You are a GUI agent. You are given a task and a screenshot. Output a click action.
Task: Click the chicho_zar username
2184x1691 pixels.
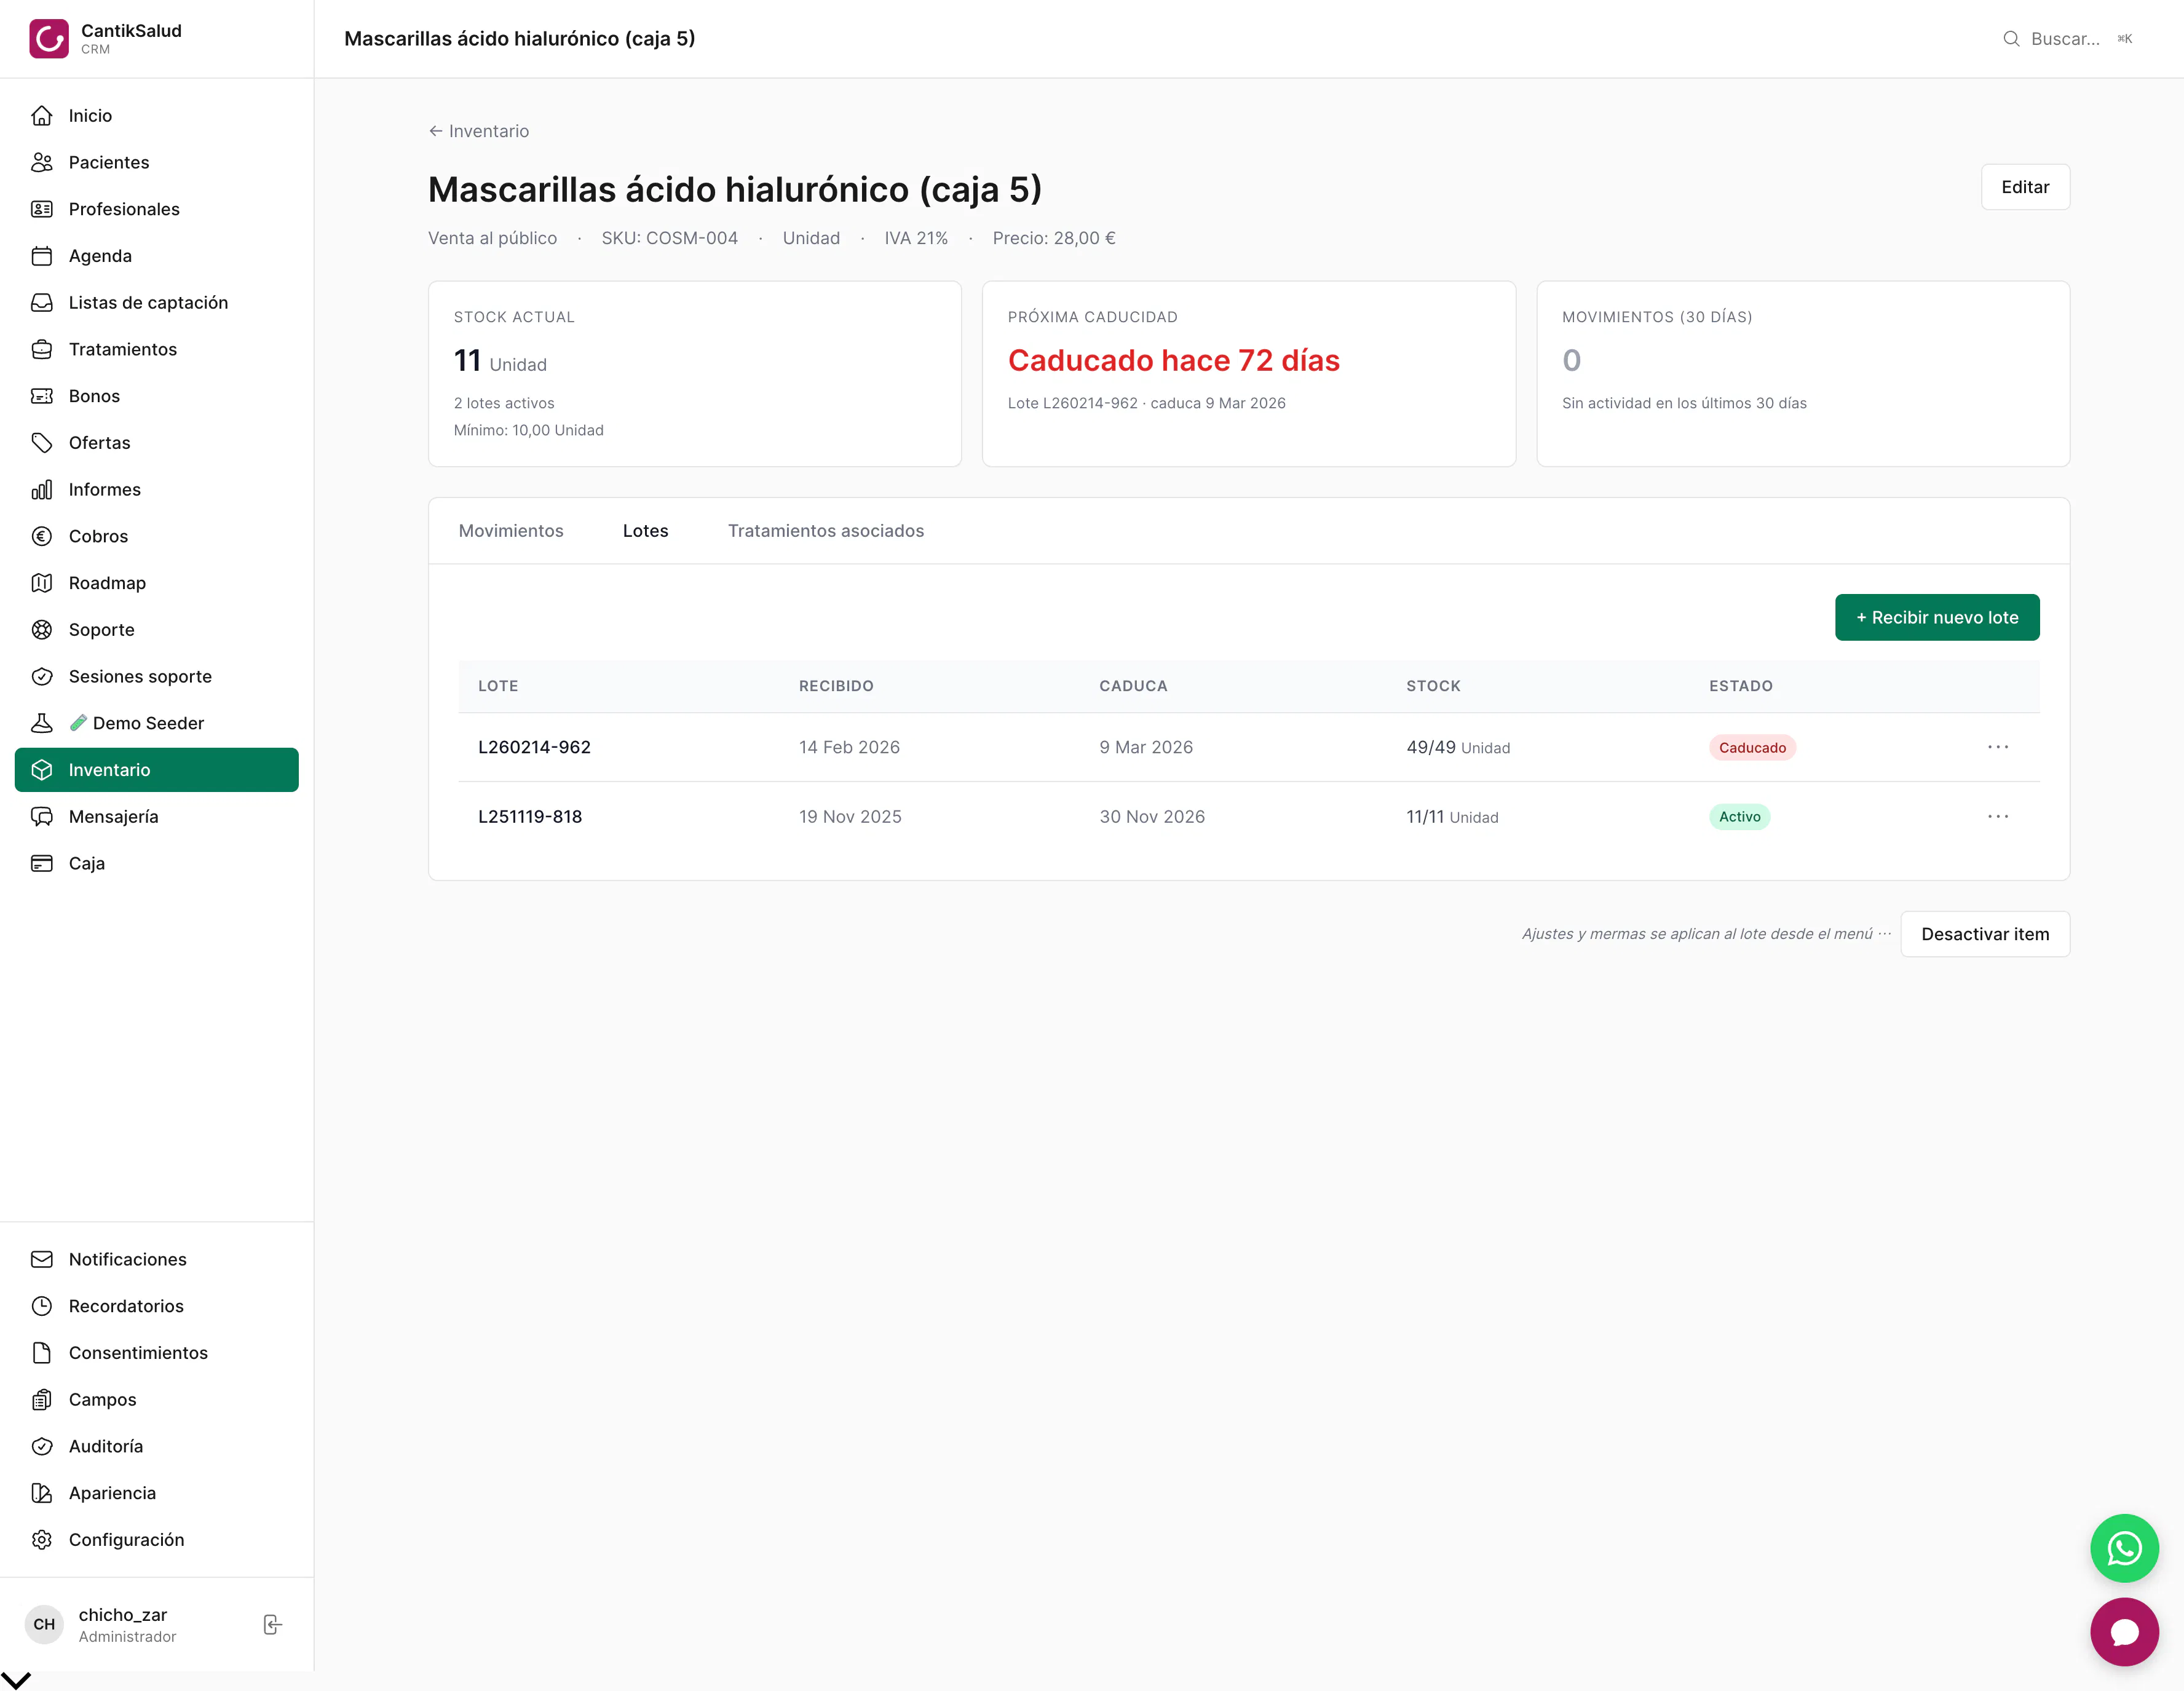123,1615
